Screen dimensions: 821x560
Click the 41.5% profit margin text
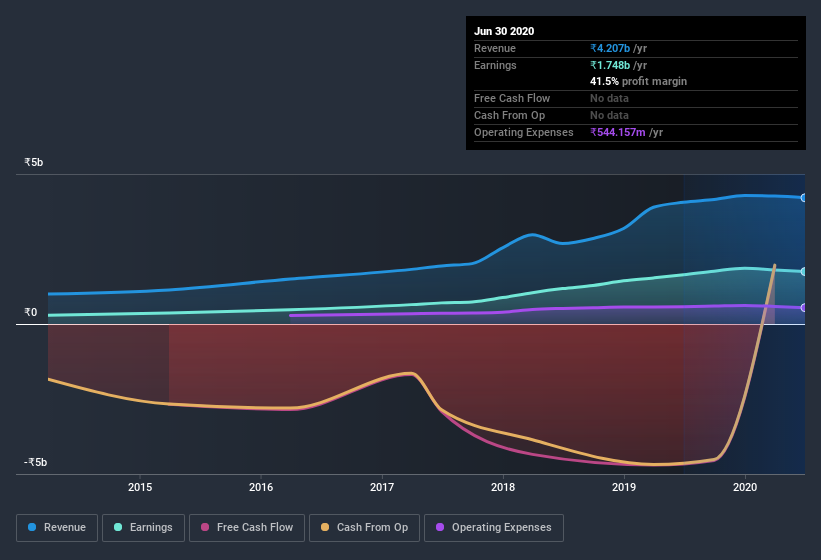[x=638, y=81]
